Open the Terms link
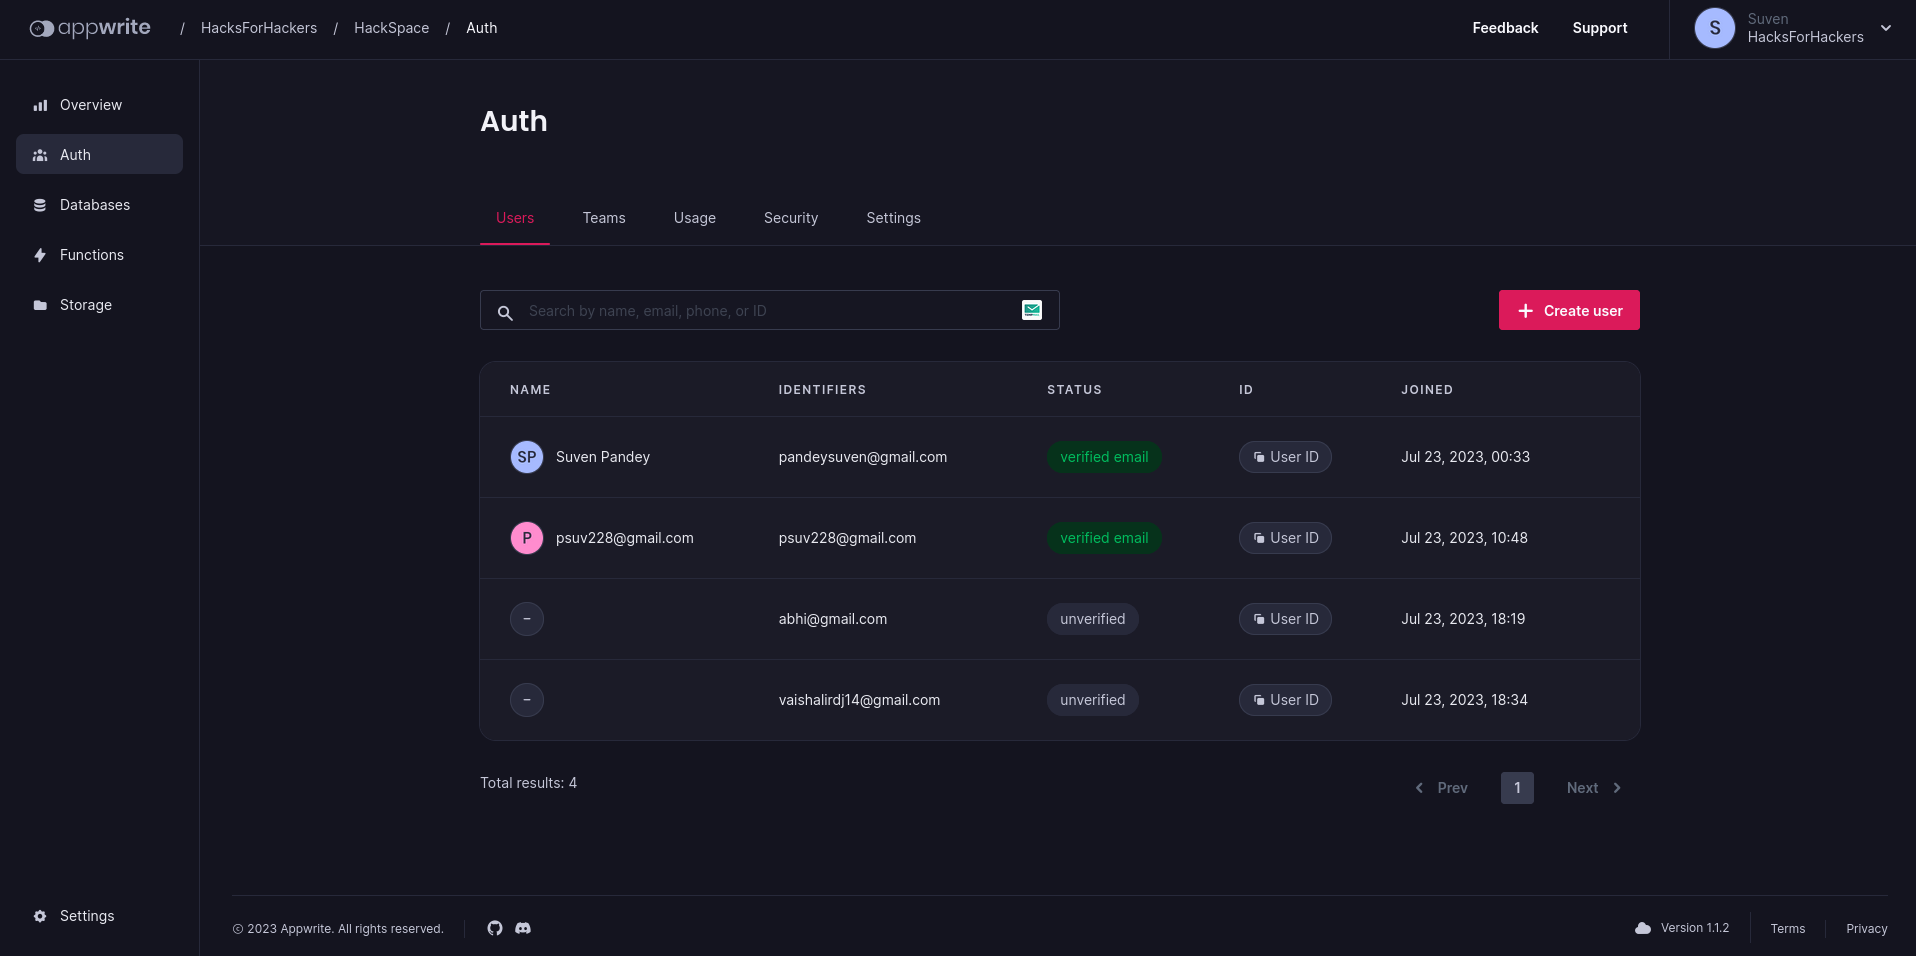Image resolution: width=1916 pixels, height=956 pixels. coord(1788,929)
